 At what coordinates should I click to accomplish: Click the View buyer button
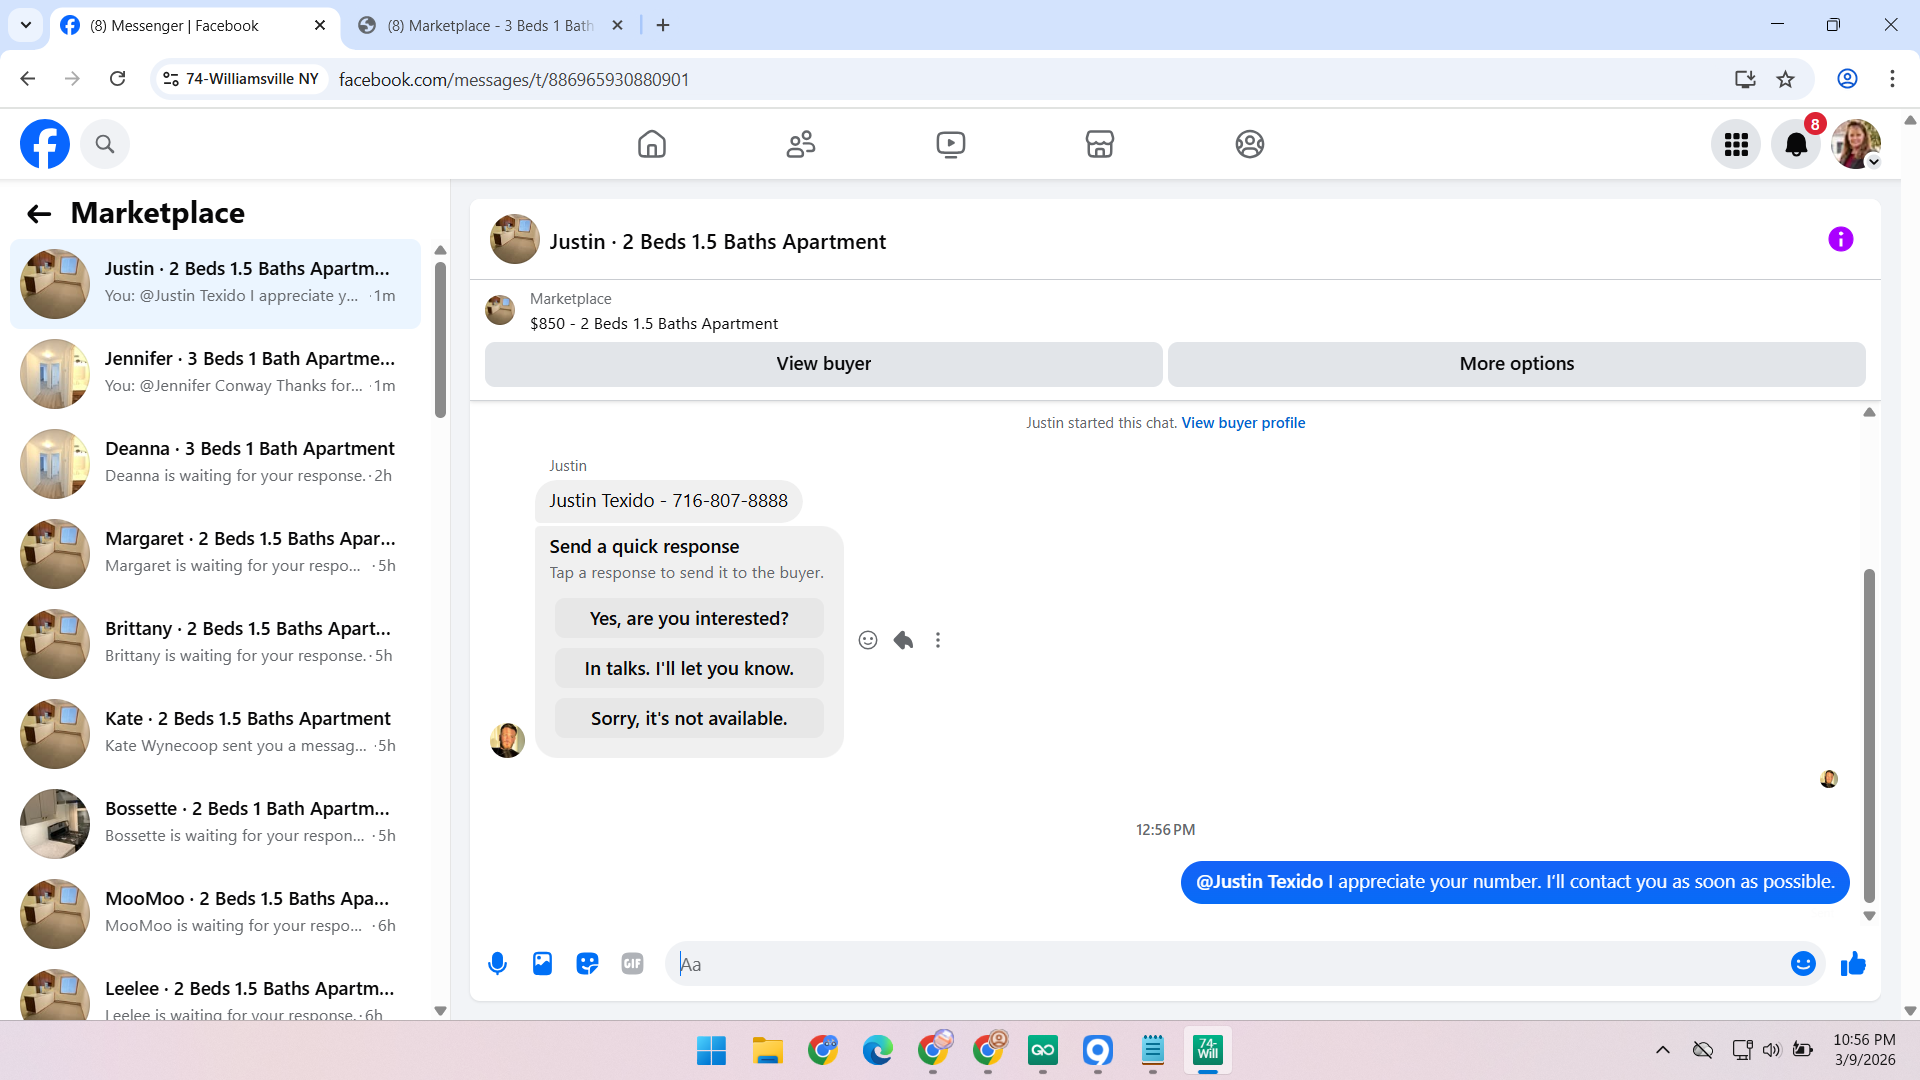pyautogui.click(x=823, y=364)
